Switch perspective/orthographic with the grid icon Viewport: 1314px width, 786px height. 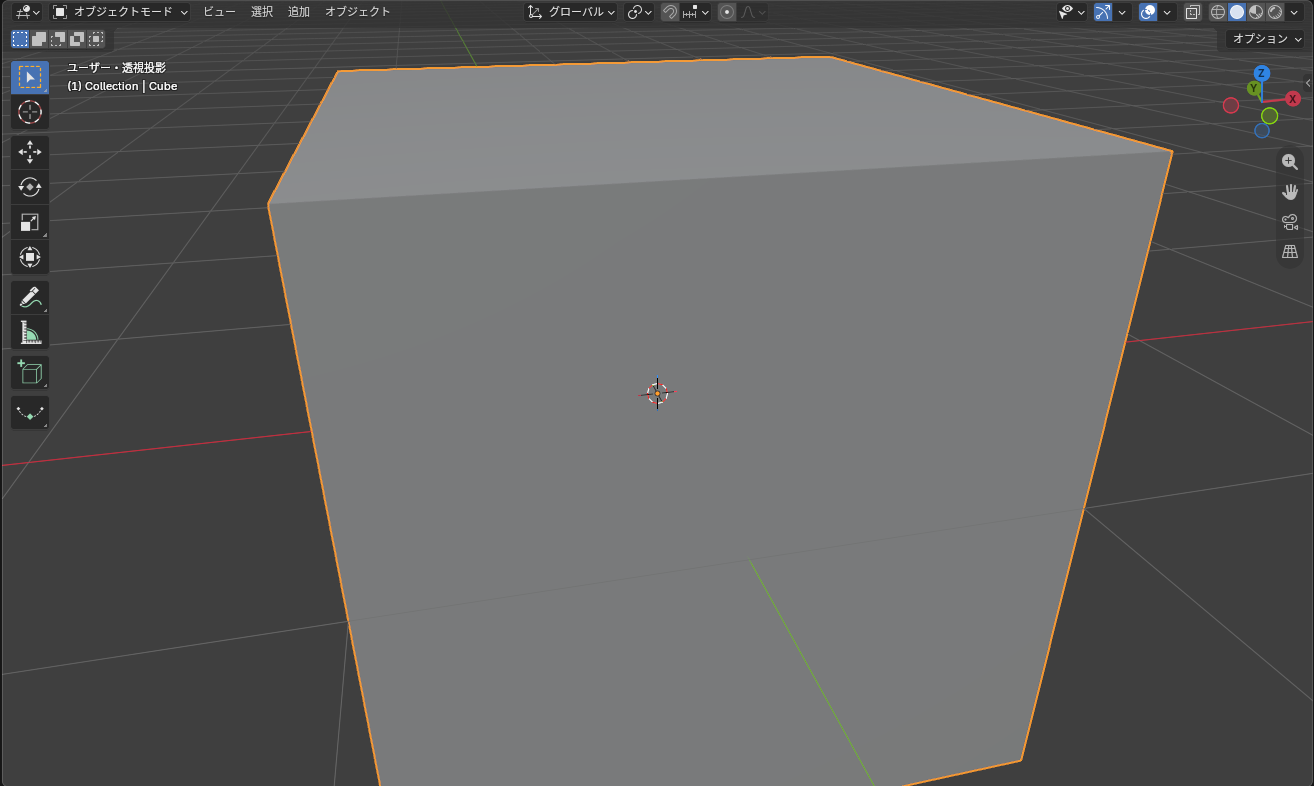tap(1290, 252)
